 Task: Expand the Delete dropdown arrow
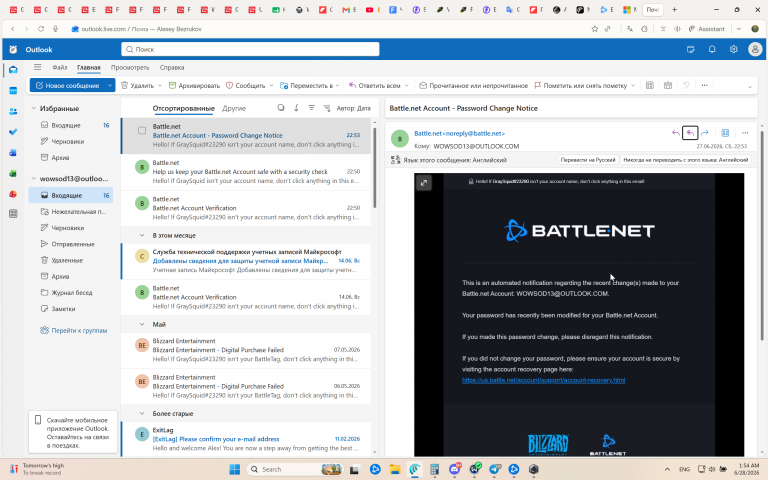coord(160,85)
